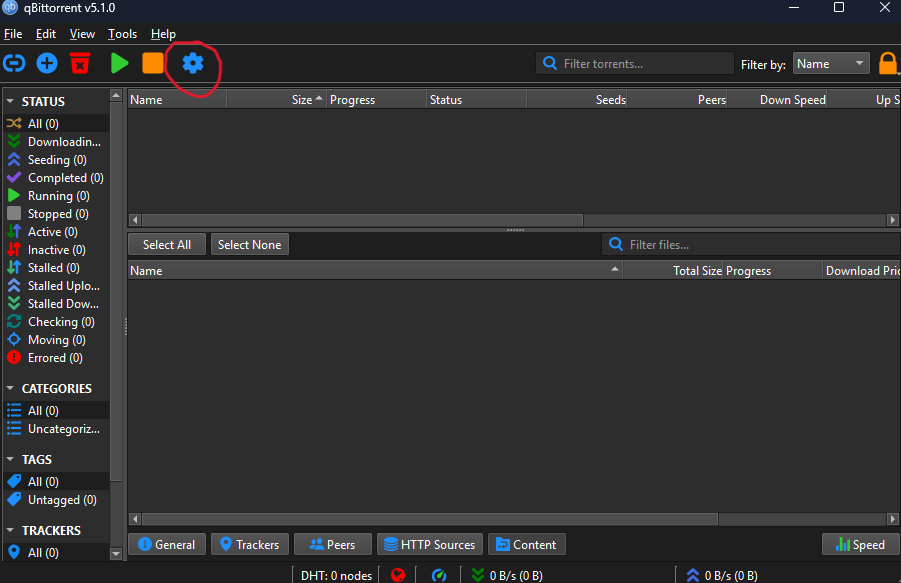Open the Speed graph tab
This screenshot has width=901, height=583.
click(x=861, y=544)
